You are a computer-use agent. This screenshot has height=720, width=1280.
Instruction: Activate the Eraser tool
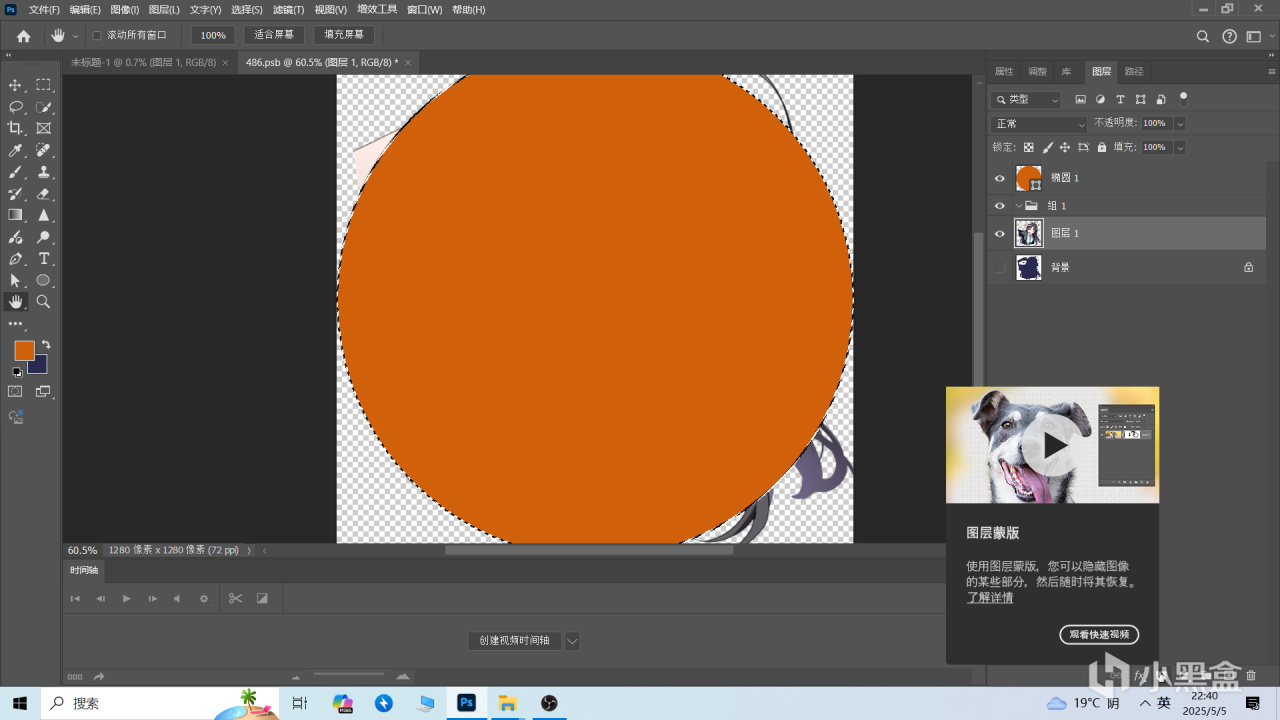click(44, 194)
